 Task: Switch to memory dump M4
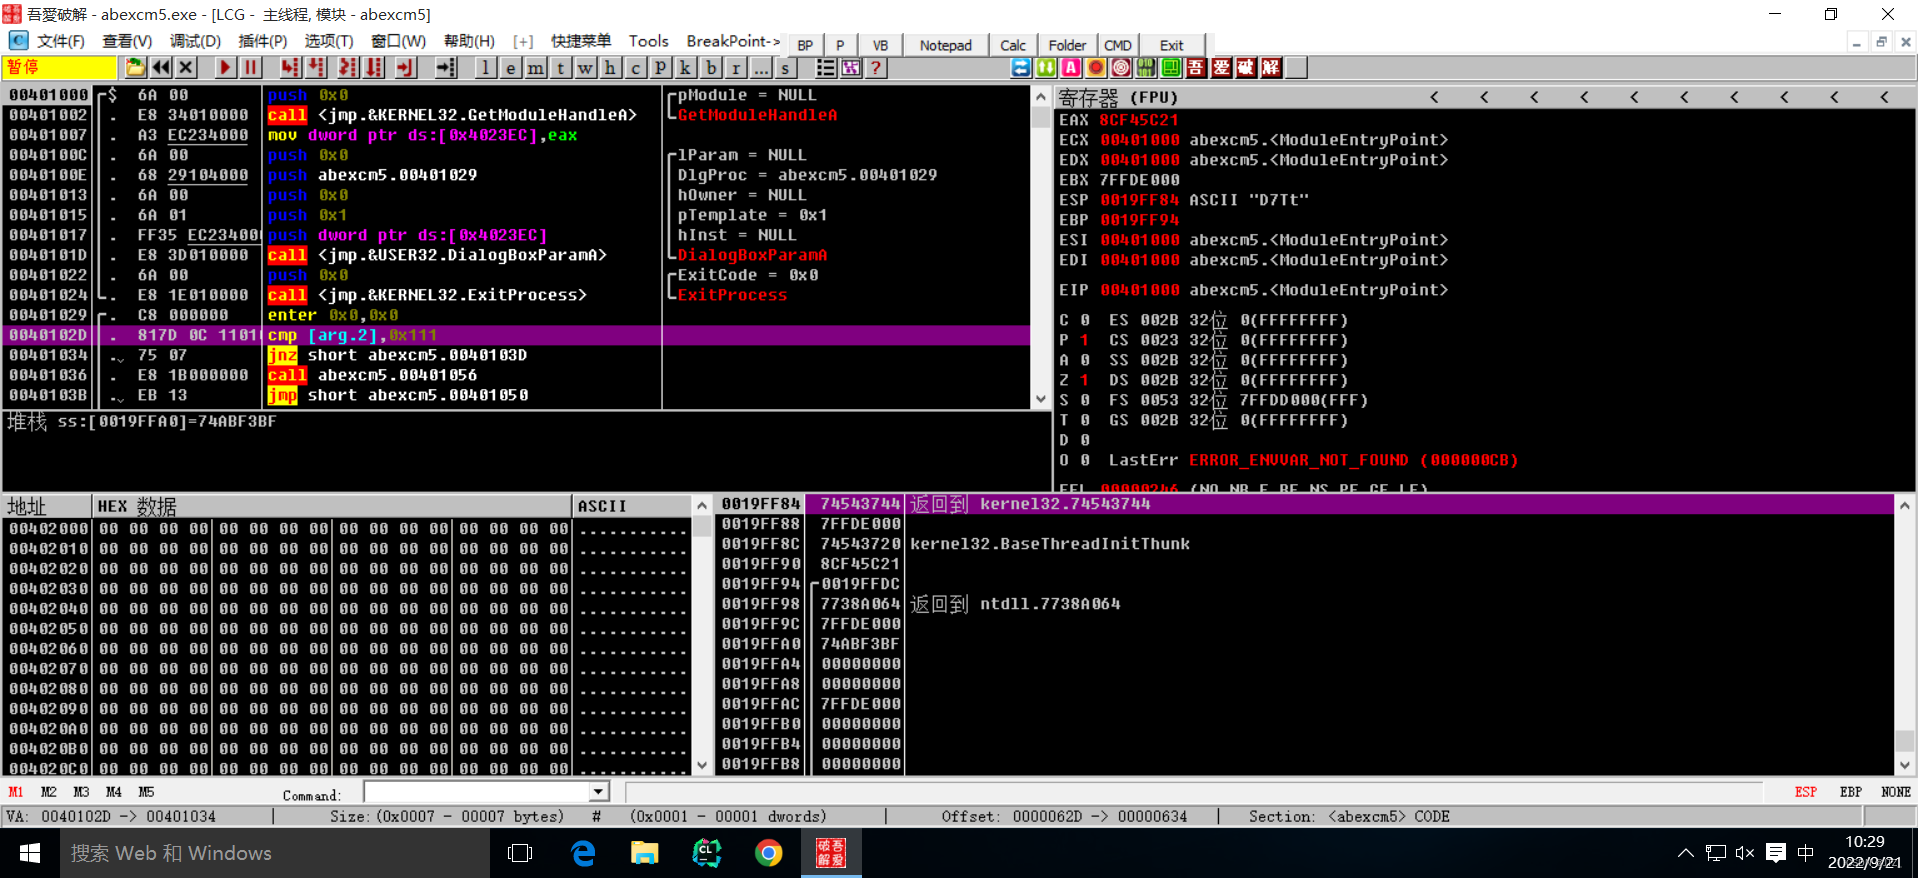pyautogui.click(x=114, y=792)
